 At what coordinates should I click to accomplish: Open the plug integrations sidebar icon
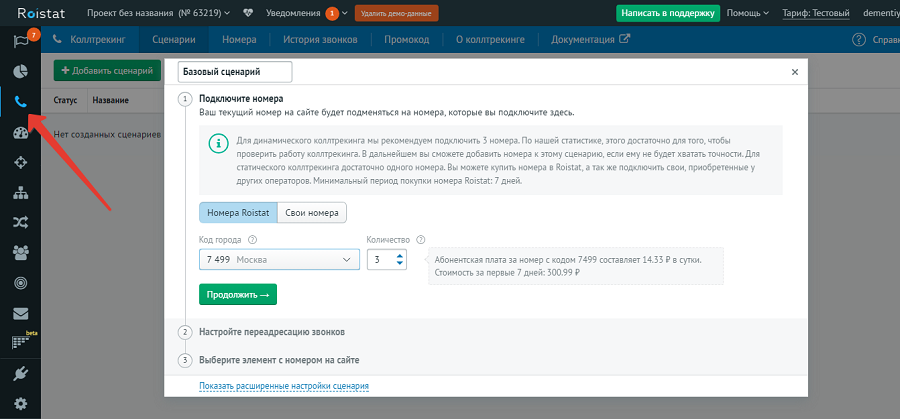21,374
